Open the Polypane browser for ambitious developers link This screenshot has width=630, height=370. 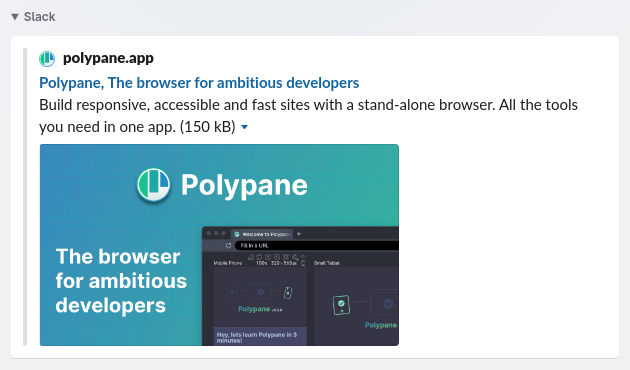(199, 83)
